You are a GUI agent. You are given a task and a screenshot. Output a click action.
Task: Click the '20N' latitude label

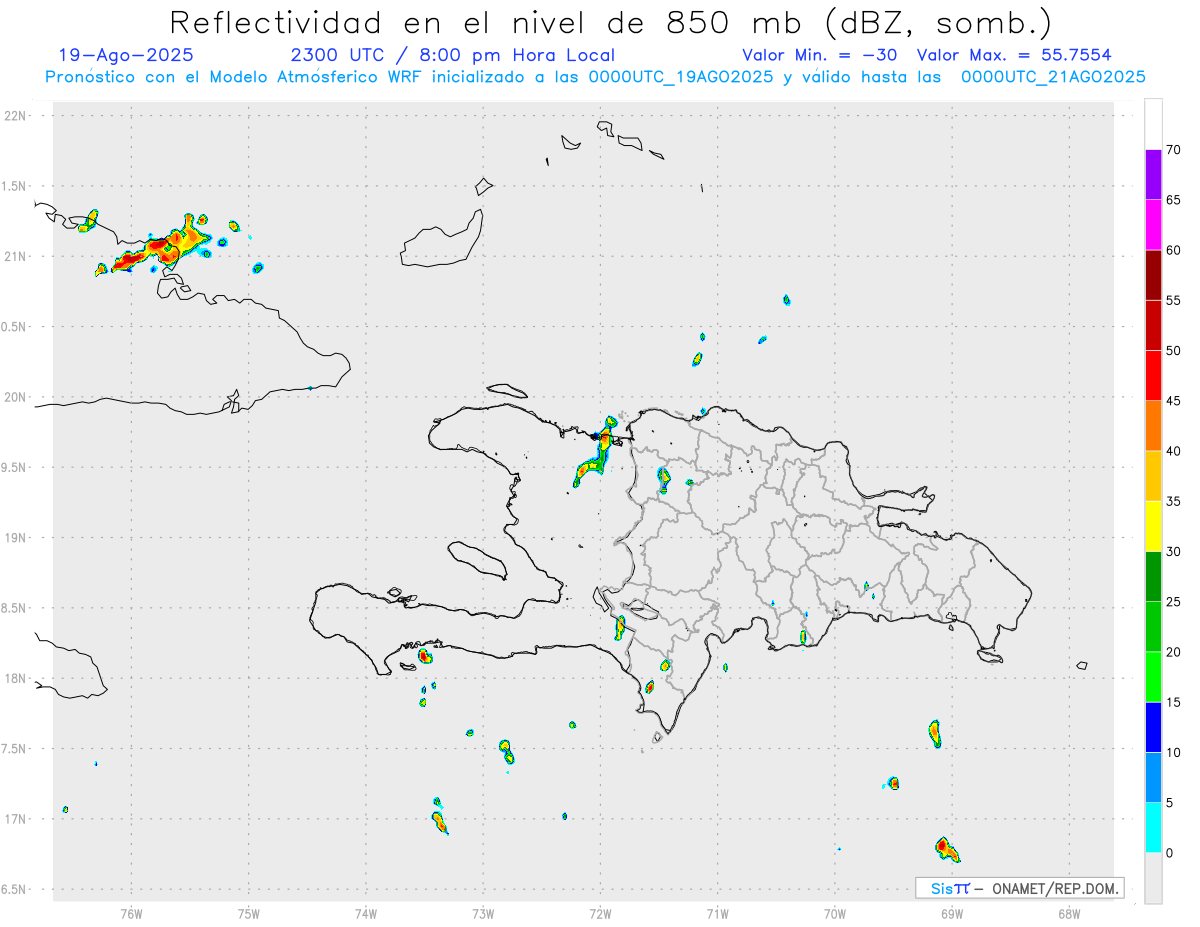click(17, 397)
